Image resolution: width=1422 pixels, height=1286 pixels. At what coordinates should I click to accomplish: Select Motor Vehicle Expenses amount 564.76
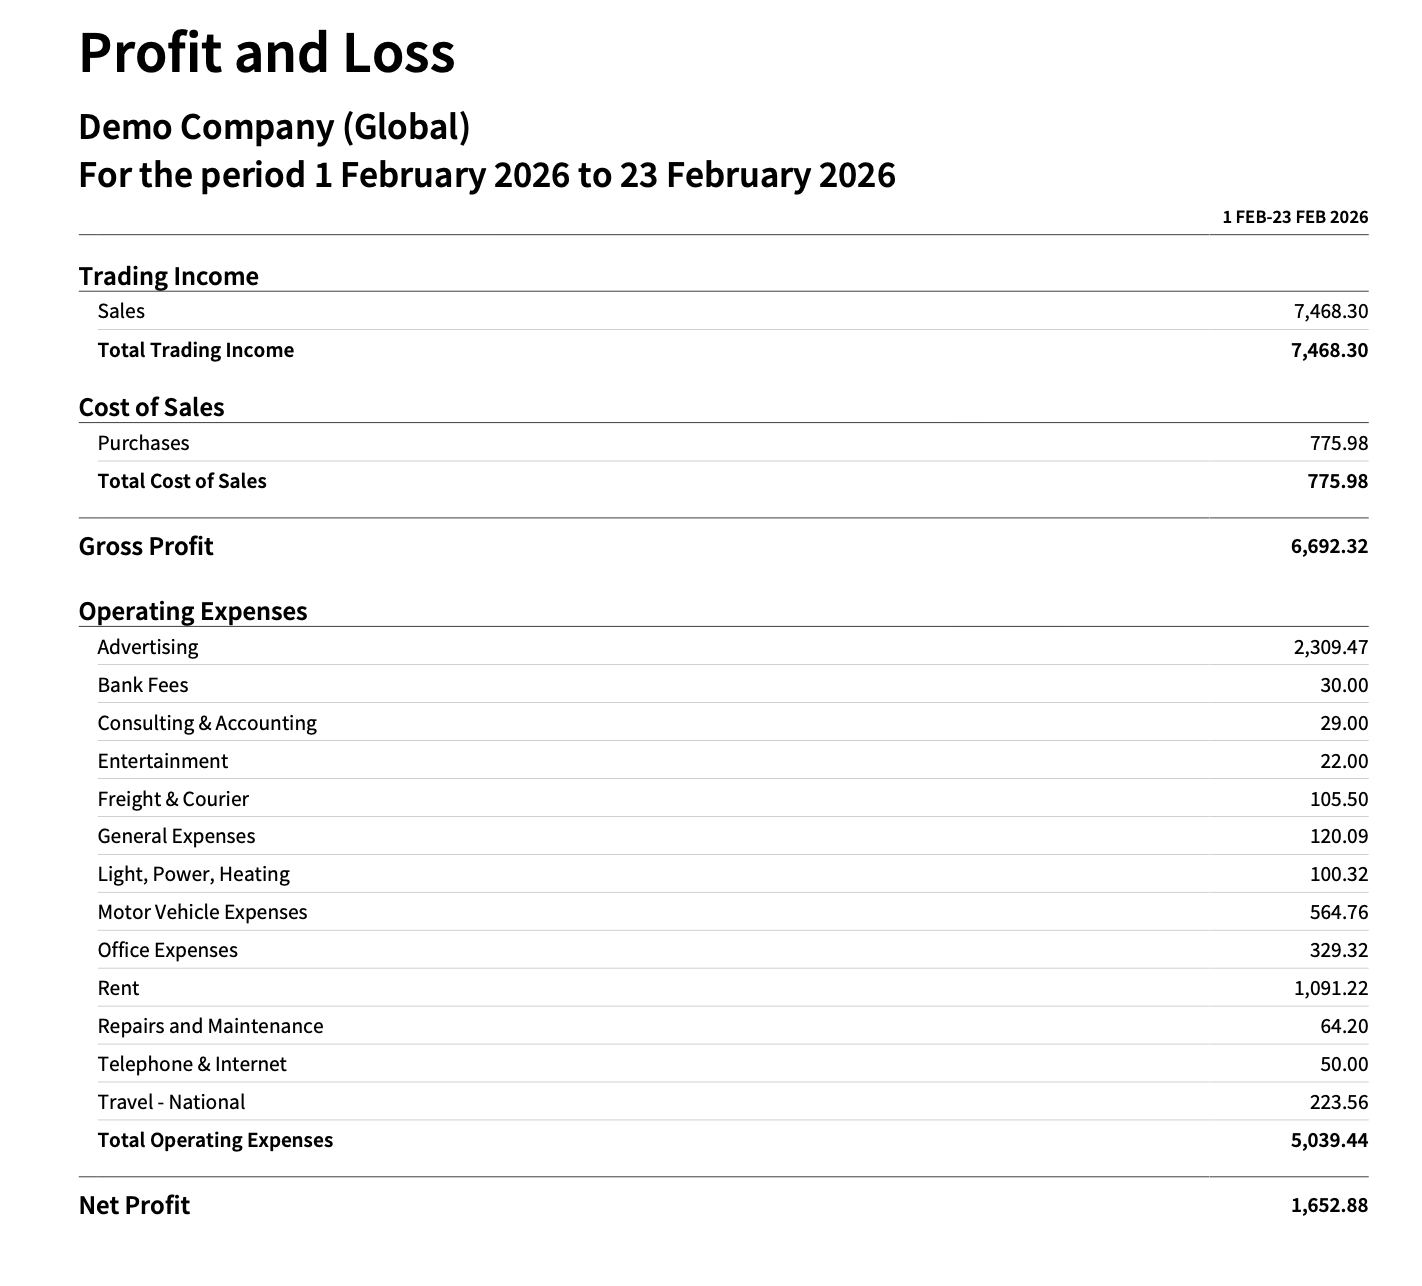click(x=1339, y=912)
